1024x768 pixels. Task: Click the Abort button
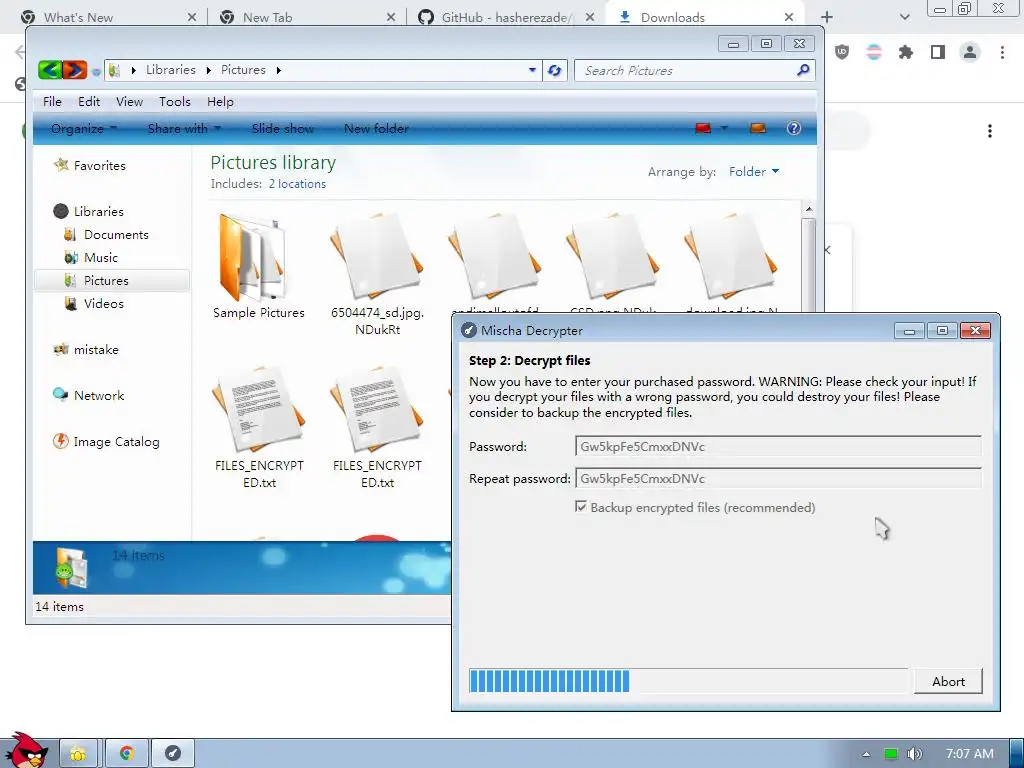coord(948,681)
